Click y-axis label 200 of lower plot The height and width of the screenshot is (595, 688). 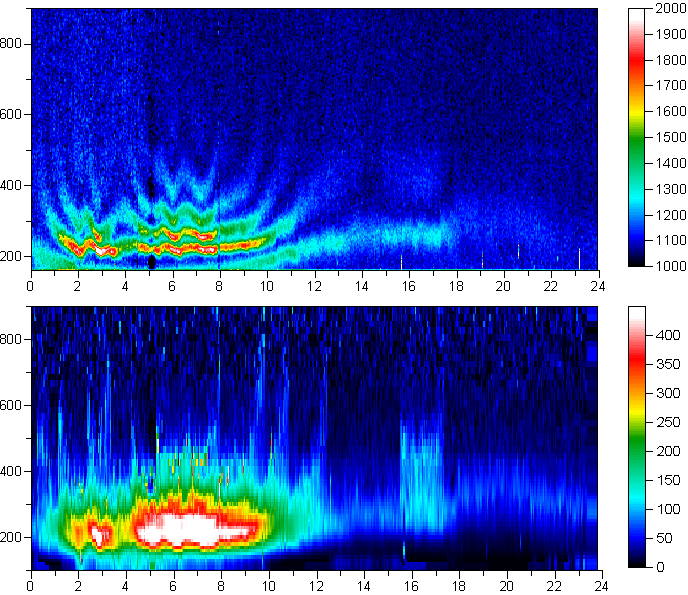click(13, 537)
